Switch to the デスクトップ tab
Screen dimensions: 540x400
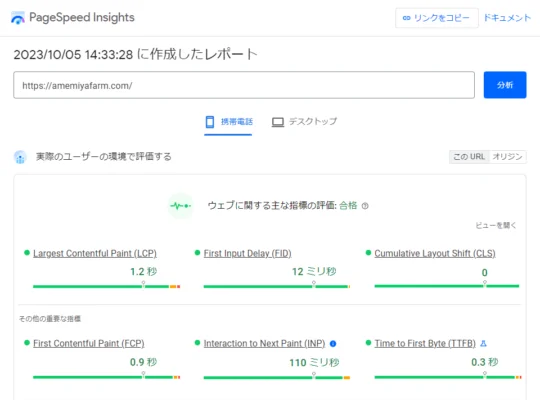click(304, 122)
